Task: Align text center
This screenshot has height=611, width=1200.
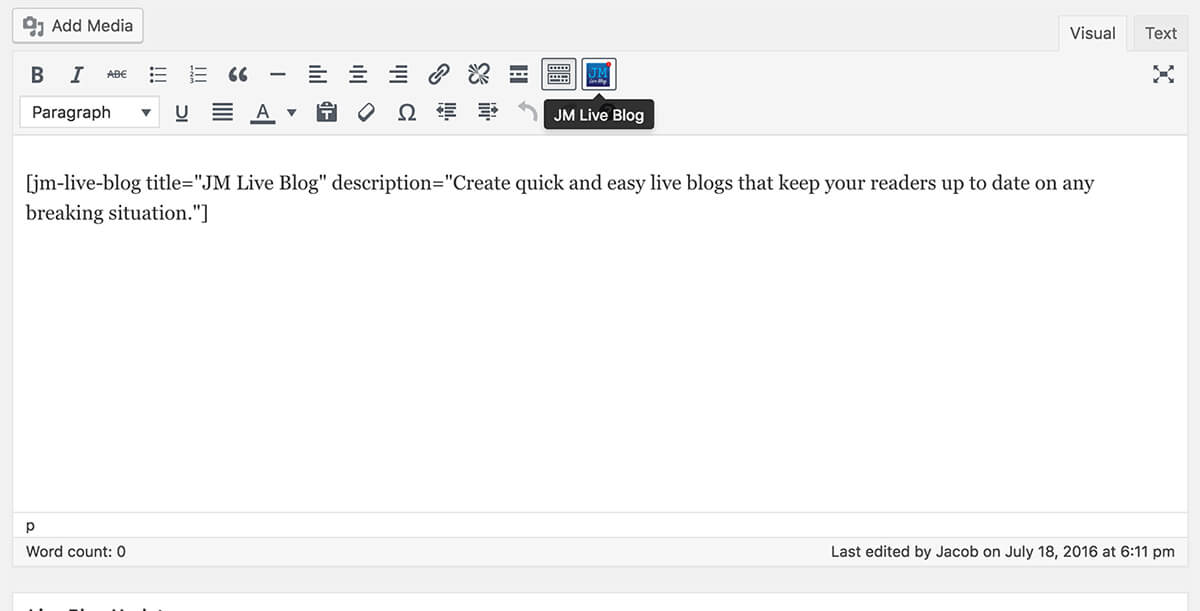Action: [x=358, y=75]
